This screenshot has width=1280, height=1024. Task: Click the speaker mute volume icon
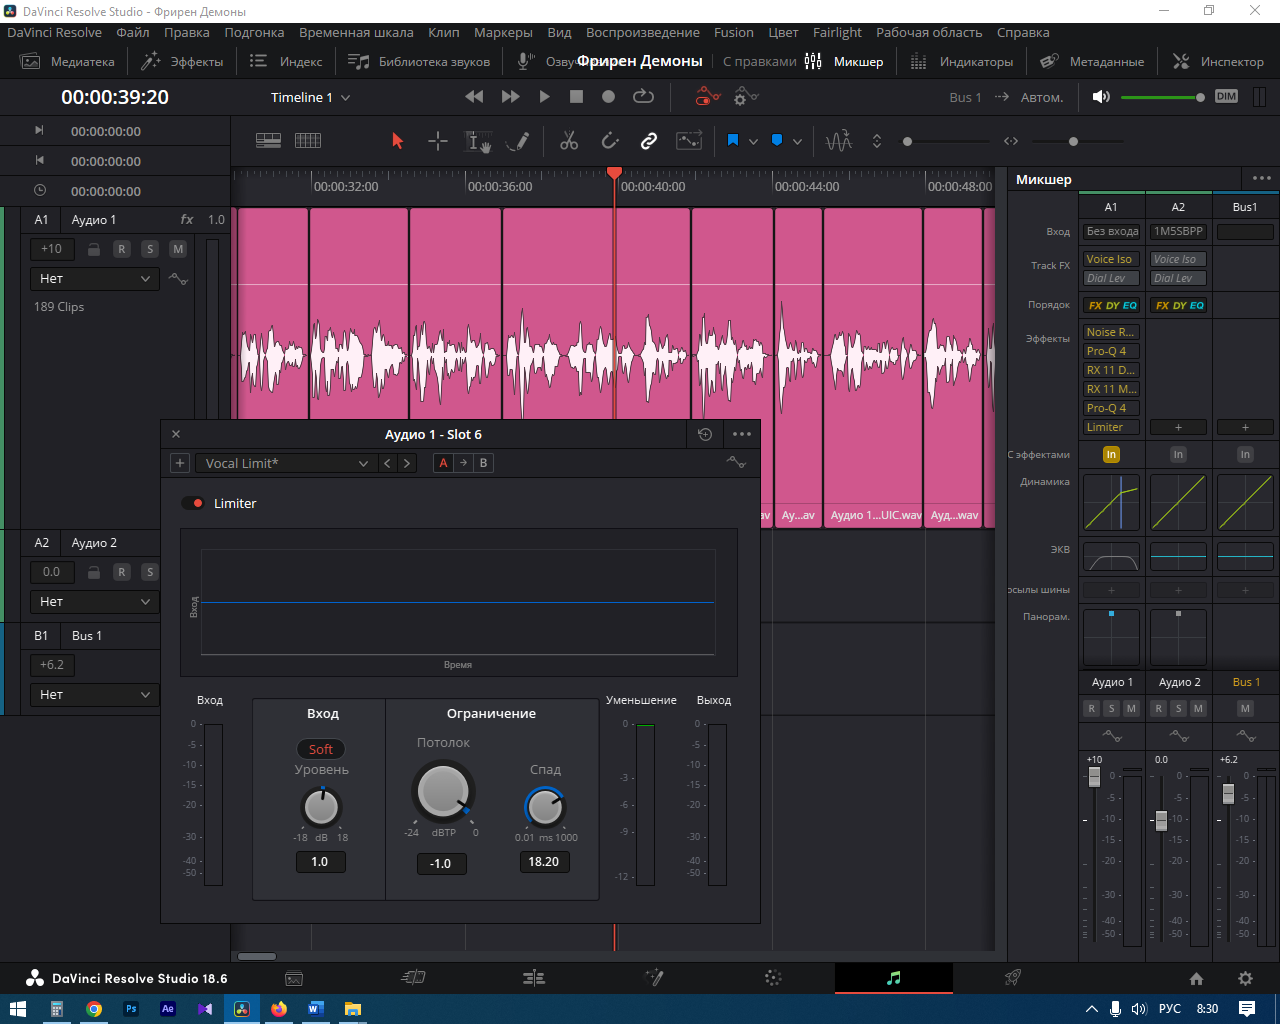point(1101,97)
